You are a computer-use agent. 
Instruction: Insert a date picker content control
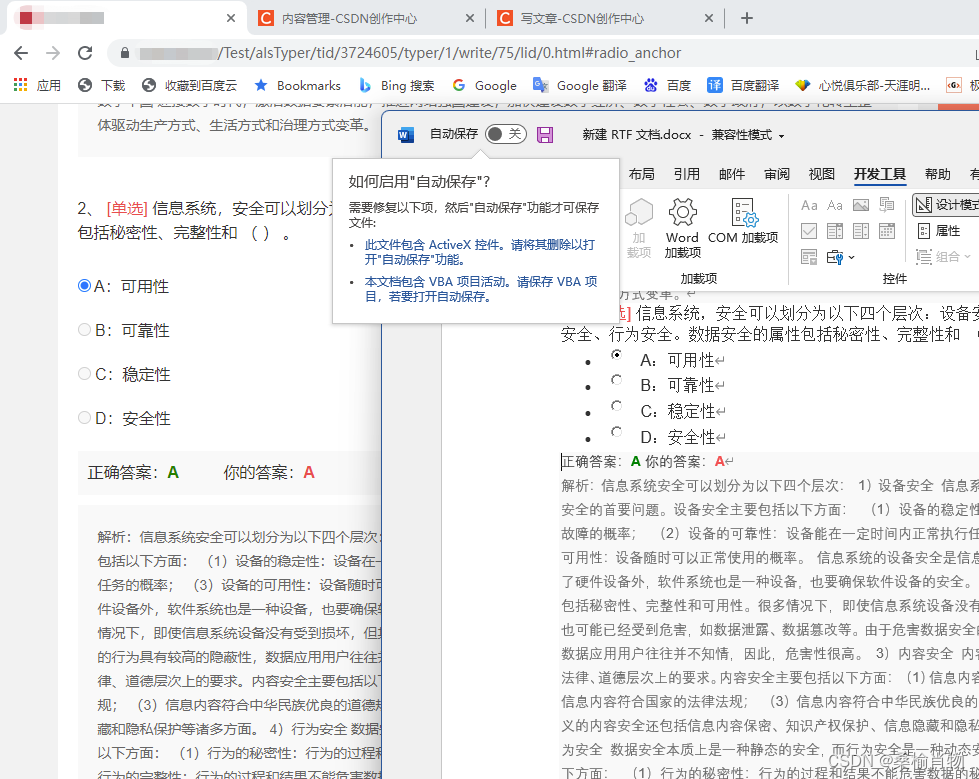click(887, 231)
